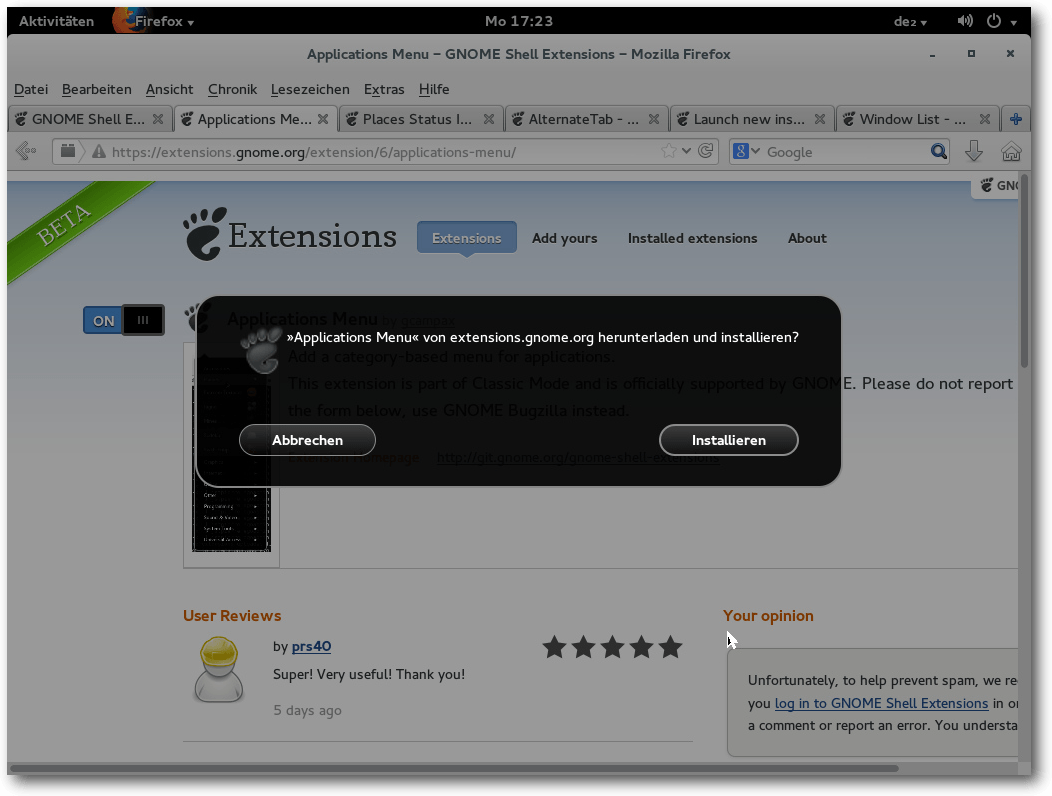
Task: Select the Extensions nav button
Action: click(466, 238)
